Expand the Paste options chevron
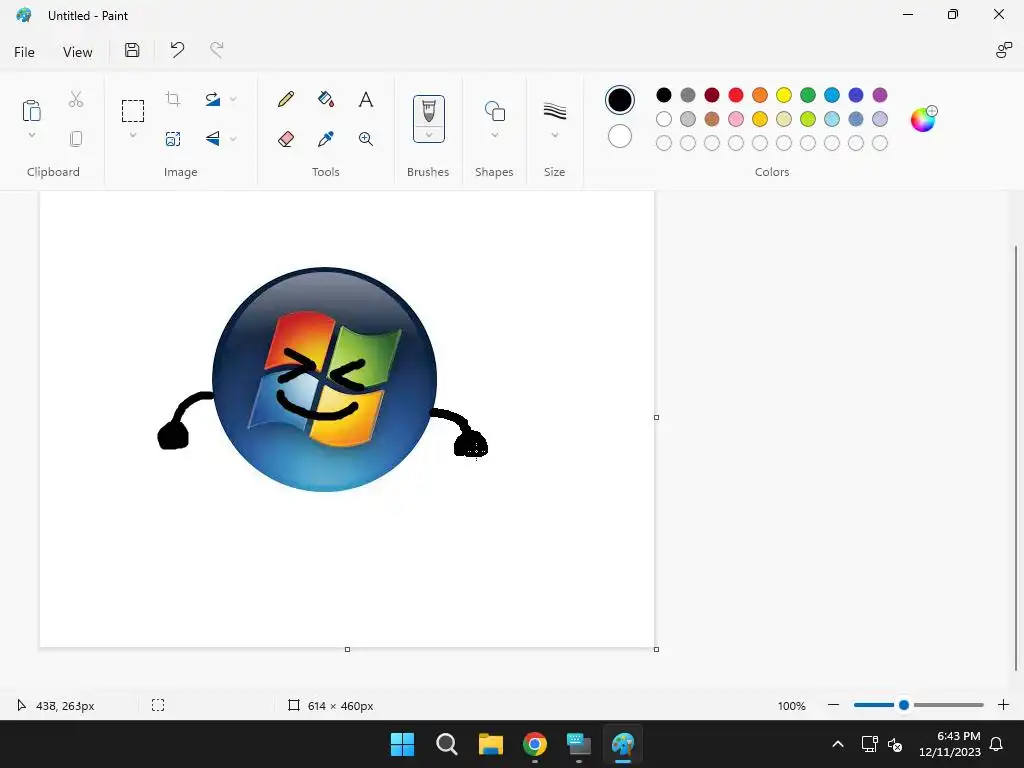 31,135
